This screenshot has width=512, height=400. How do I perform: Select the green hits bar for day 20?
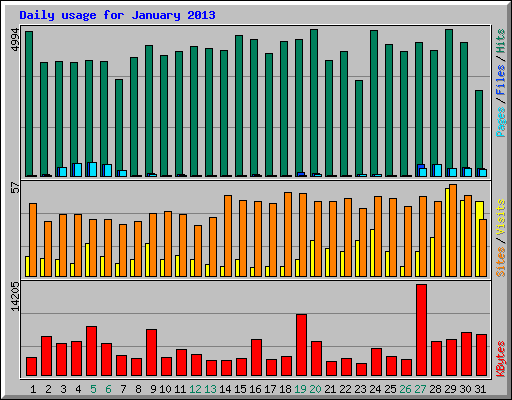coord(314,103)
